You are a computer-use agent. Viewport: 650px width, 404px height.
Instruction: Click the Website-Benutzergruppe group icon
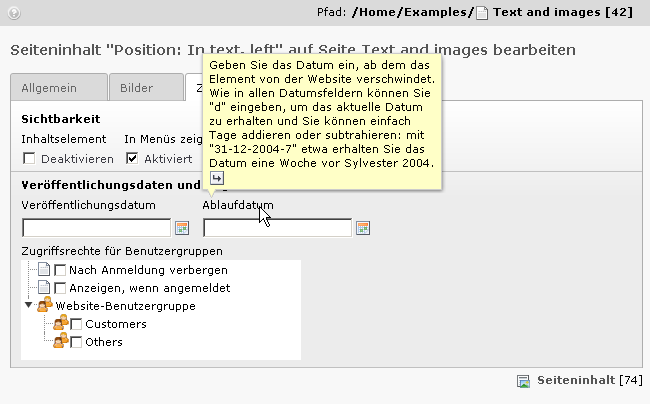[x=45, y=305]
